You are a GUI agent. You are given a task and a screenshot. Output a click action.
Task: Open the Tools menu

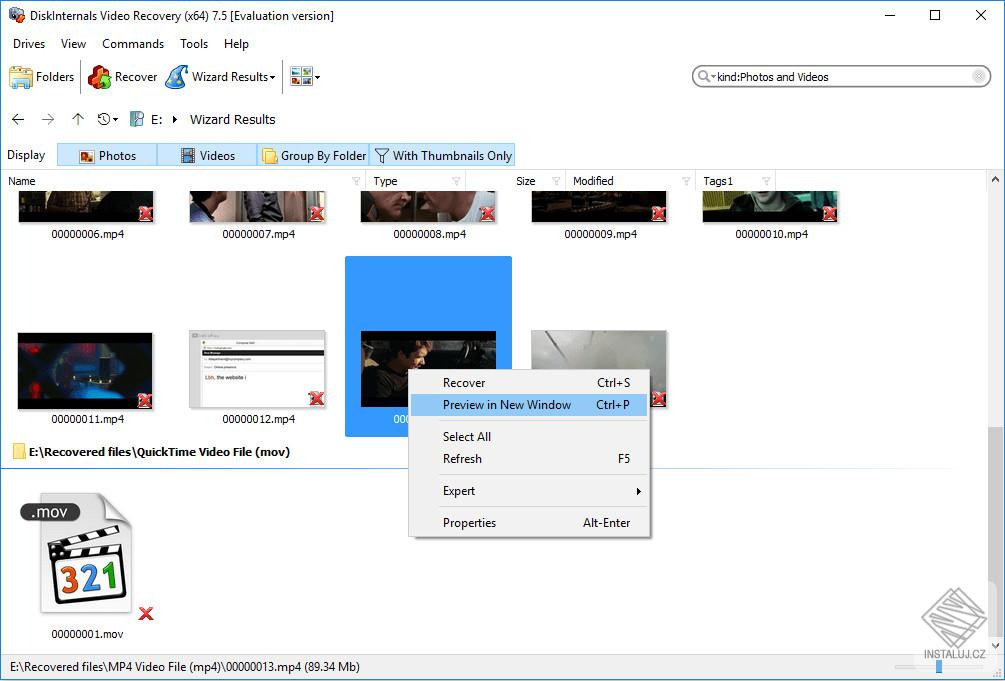coord(193,44)
